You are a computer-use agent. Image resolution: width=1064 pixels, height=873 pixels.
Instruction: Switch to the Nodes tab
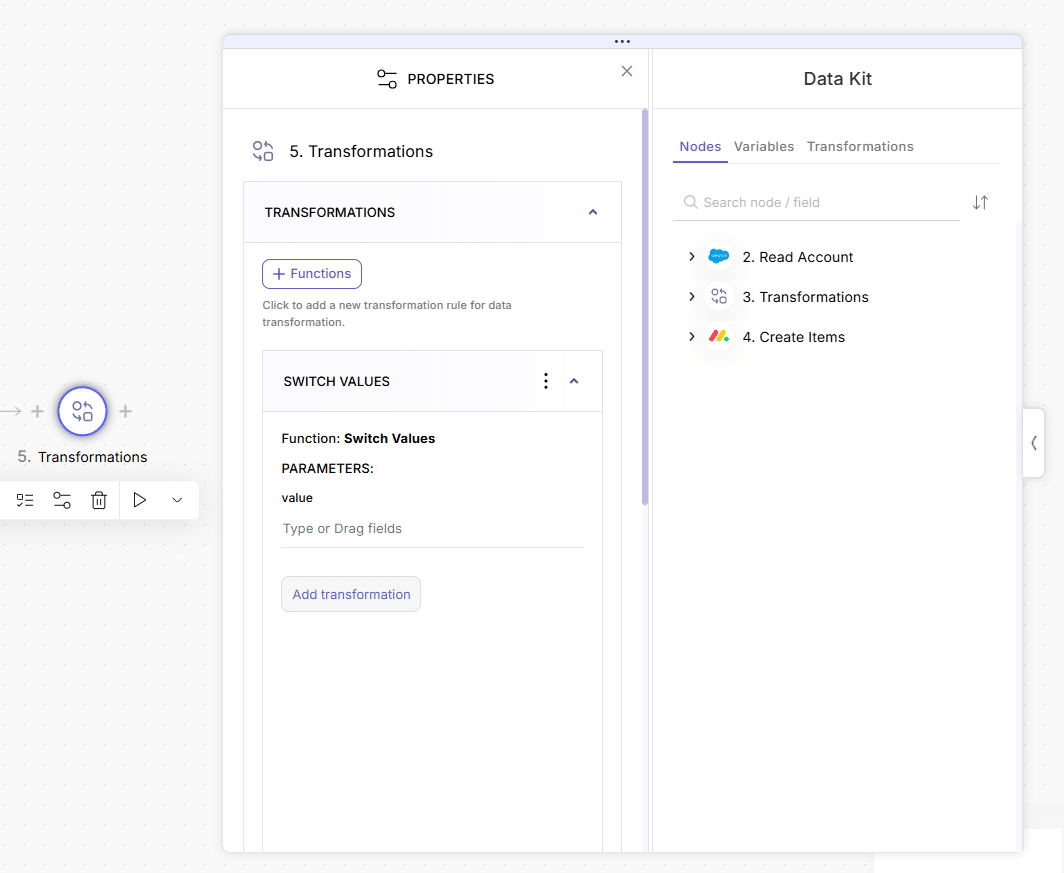point(700,147)
